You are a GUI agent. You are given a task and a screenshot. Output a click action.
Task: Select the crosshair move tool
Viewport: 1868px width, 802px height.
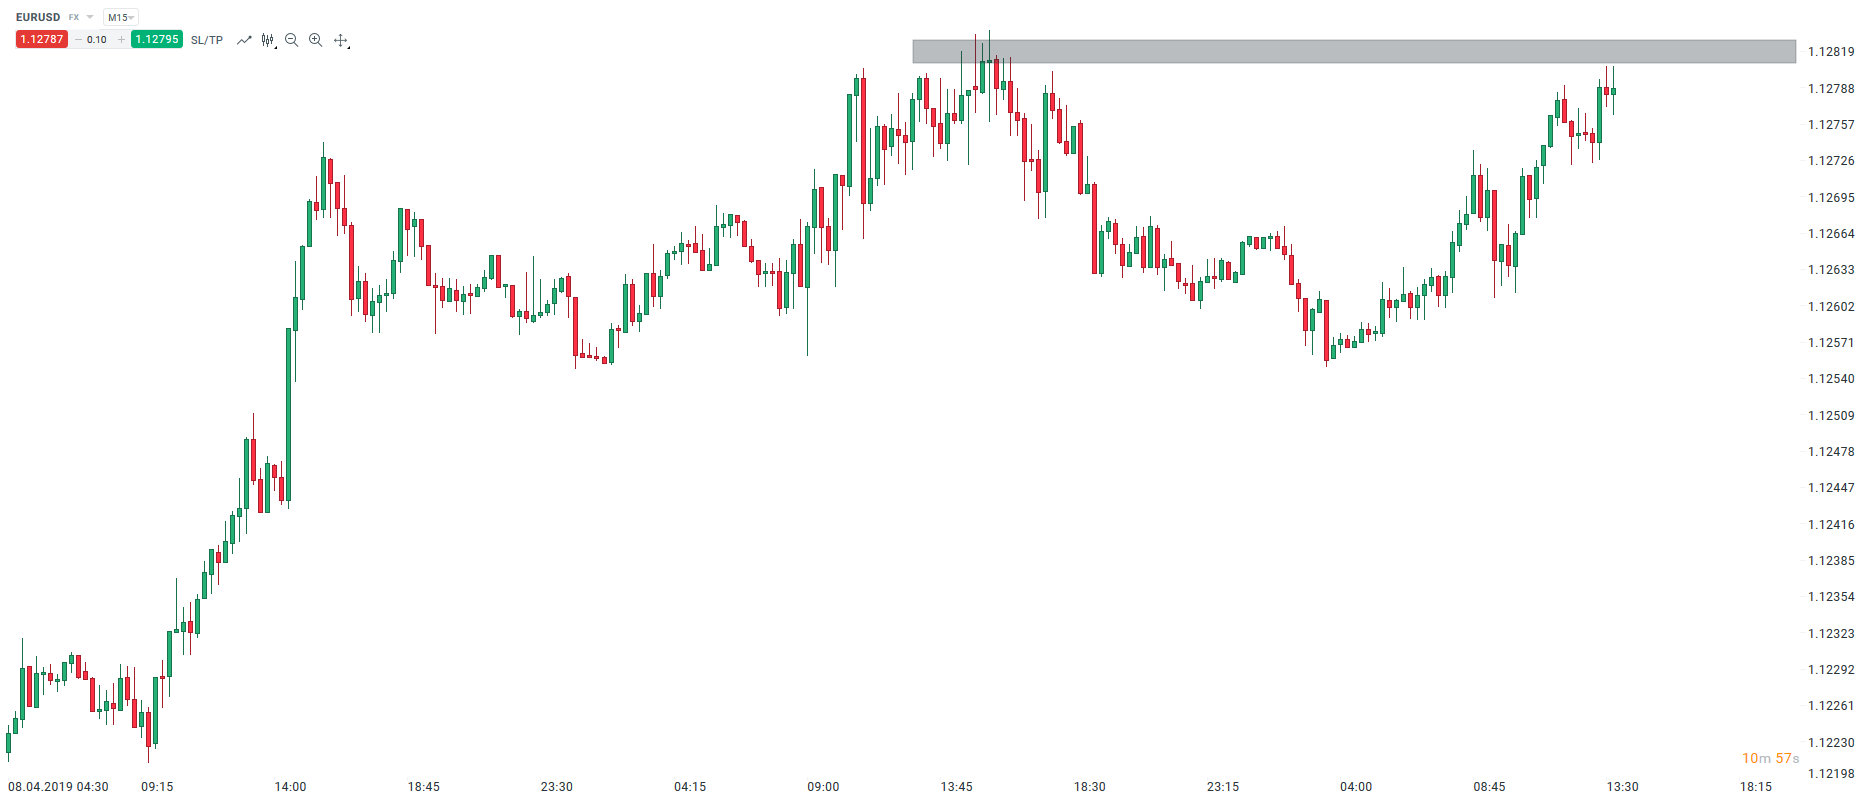[341, 40]
